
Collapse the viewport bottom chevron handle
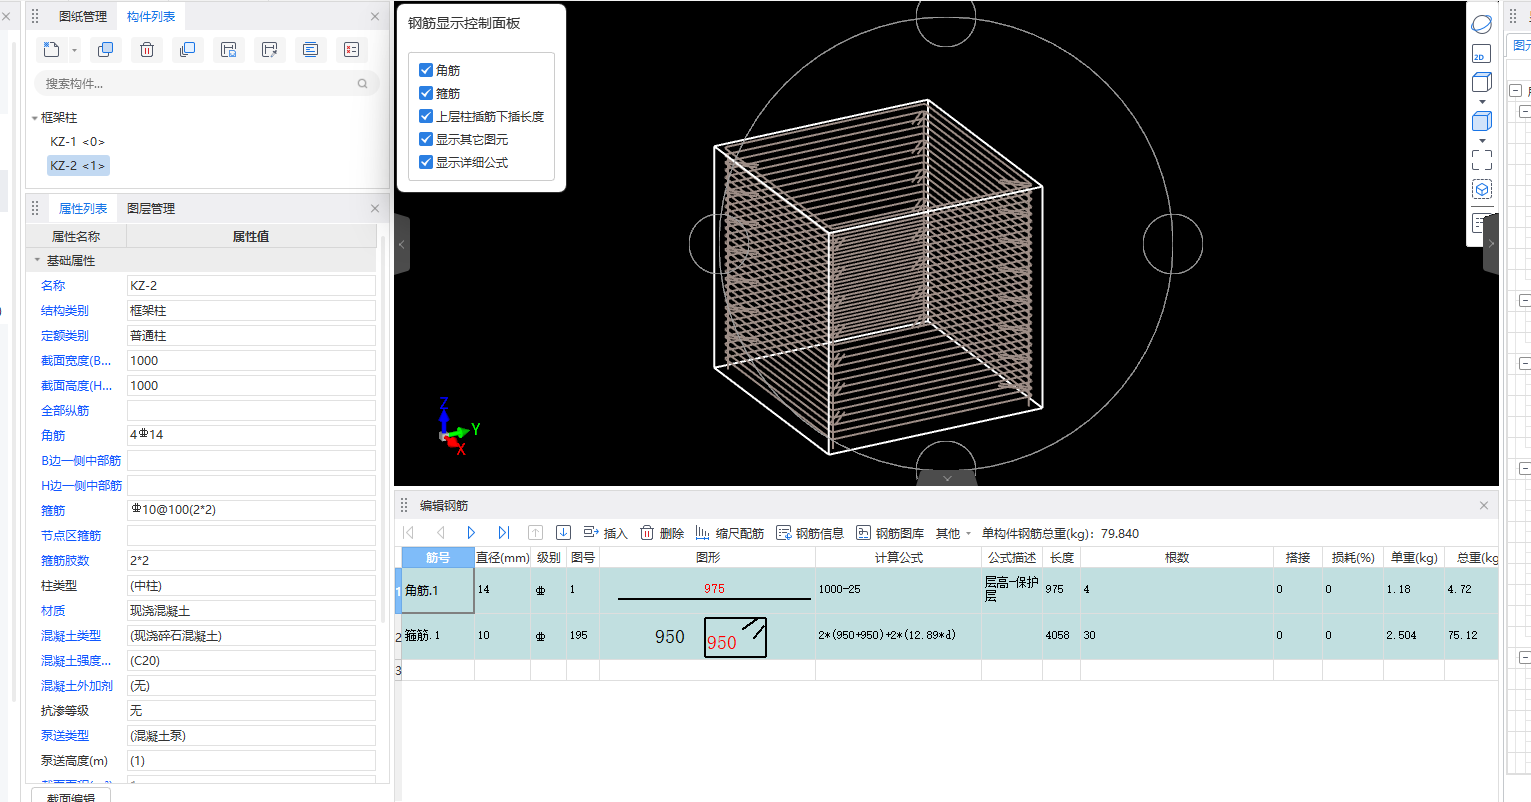point(946,478)
